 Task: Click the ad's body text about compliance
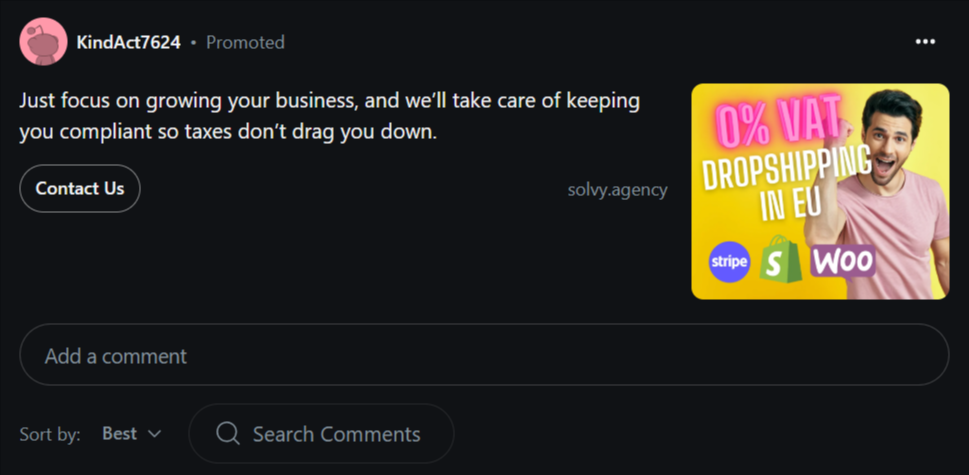329,116
